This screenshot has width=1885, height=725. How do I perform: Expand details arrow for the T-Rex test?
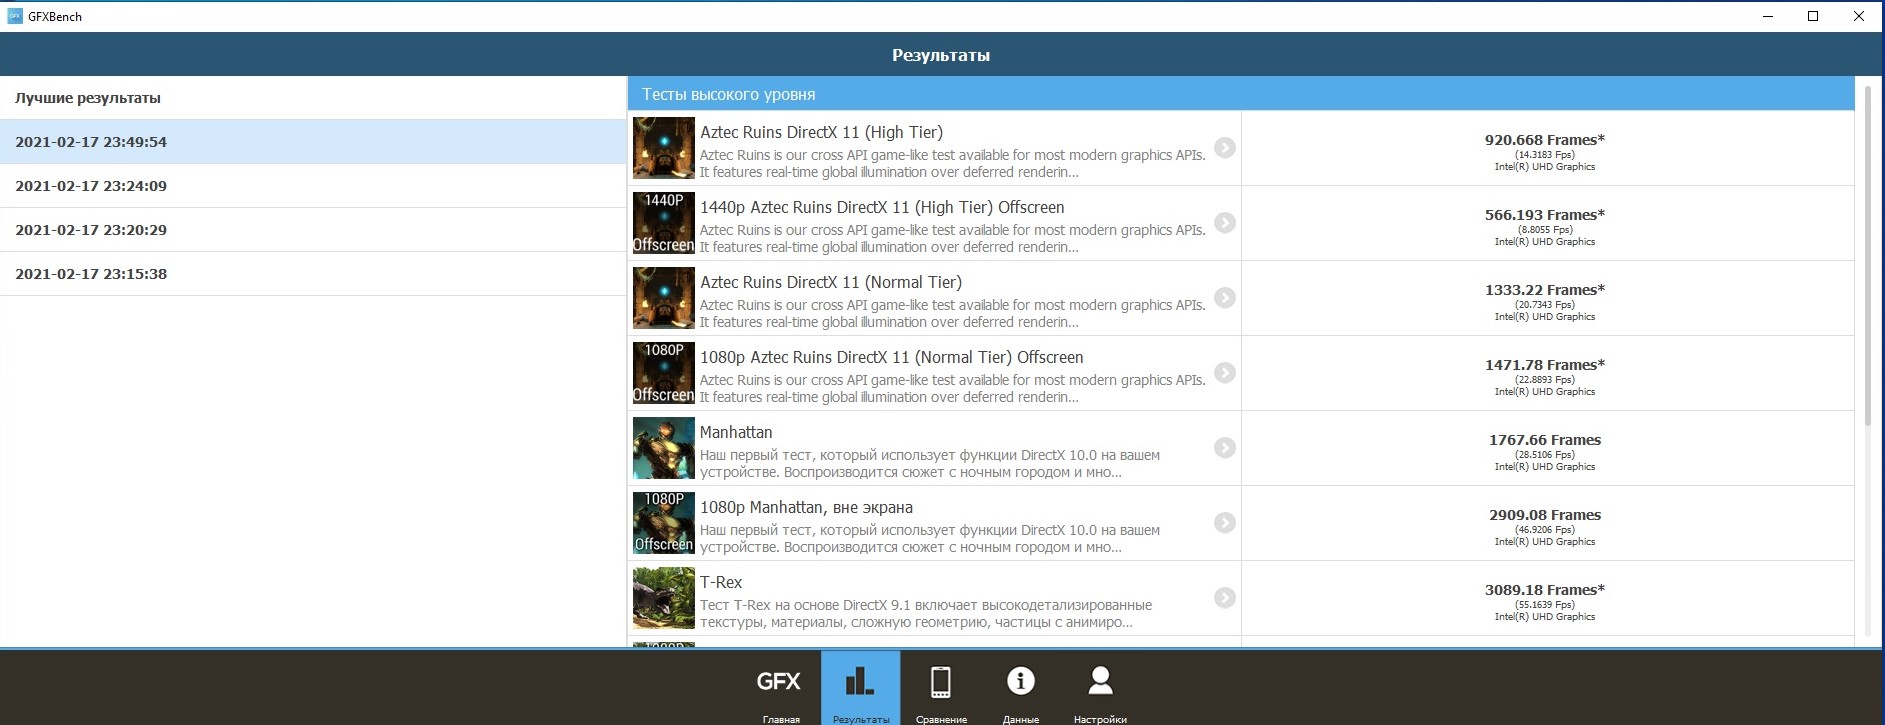[1224, 598]
